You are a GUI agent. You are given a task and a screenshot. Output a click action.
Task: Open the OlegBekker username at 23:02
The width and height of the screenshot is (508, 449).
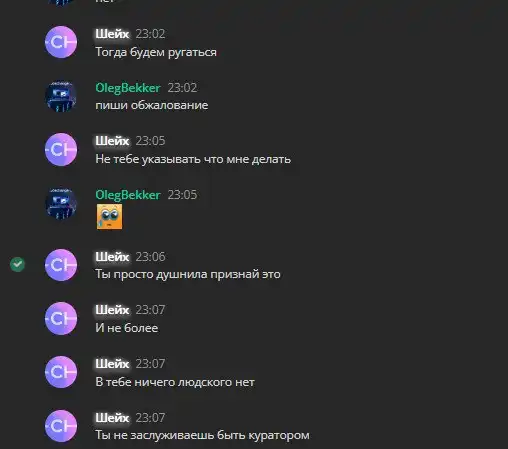[128, 88]
